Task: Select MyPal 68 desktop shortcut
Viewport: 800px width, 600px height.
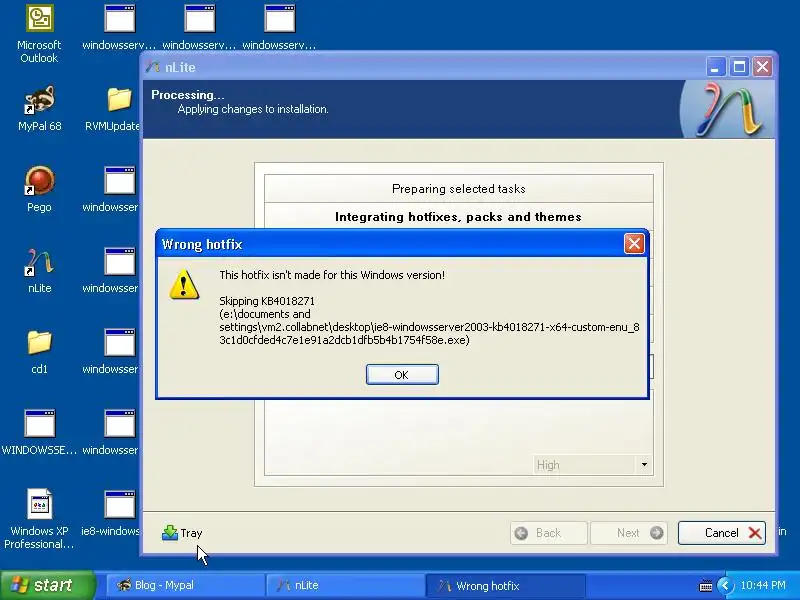Action: click(39, 109)
